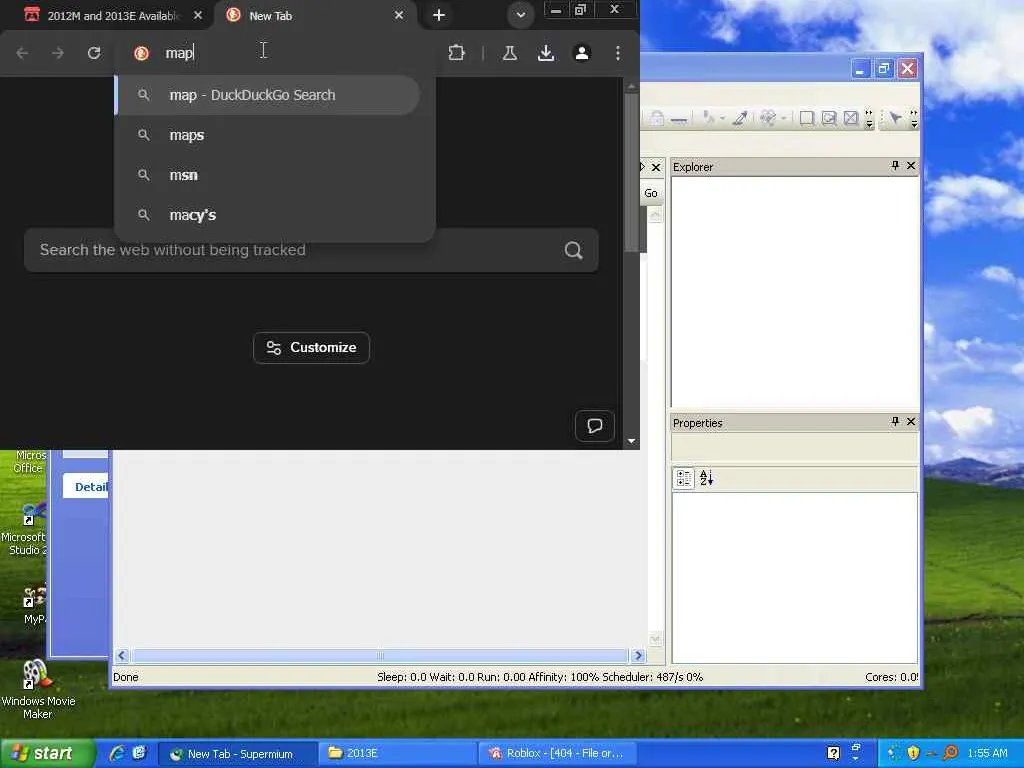The width and height of the screenshot is (1024, 768).
Task: Expand the first toolbar overflow chevron
Action: pyautogui.click(x=869, y=119)
